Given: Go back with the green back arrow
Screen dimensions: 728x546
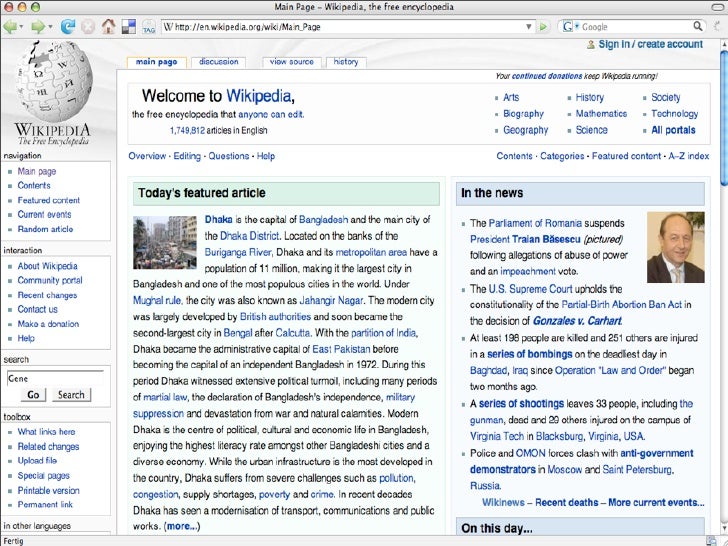Looking at the screenshot, I should pos(10,26).
